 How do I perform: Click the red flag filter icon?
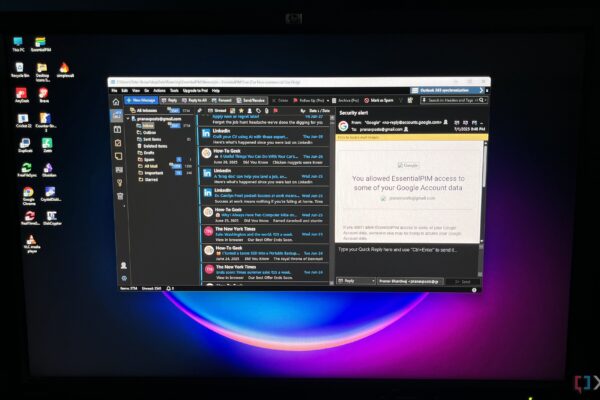pos(276,111)
